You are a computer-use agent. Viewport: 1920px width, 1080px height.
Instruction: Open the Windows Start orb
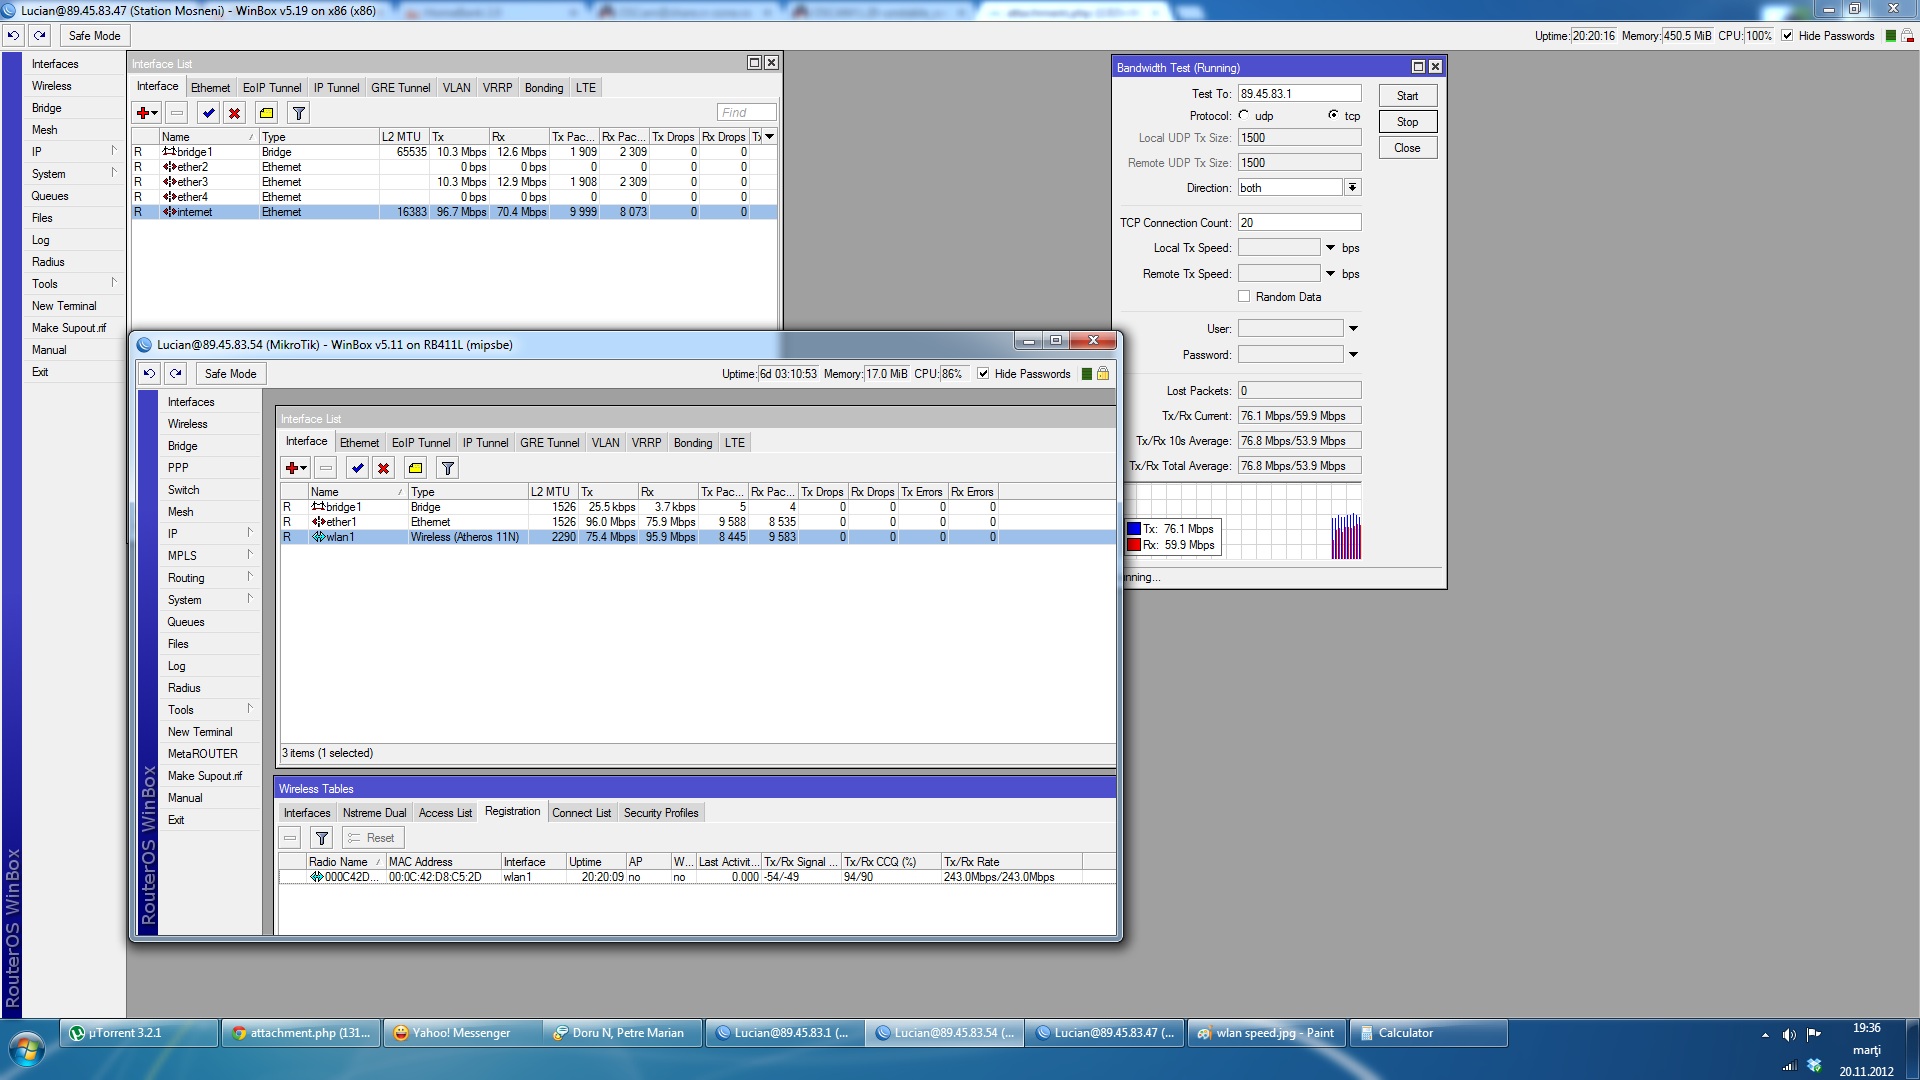point(27,1050)
